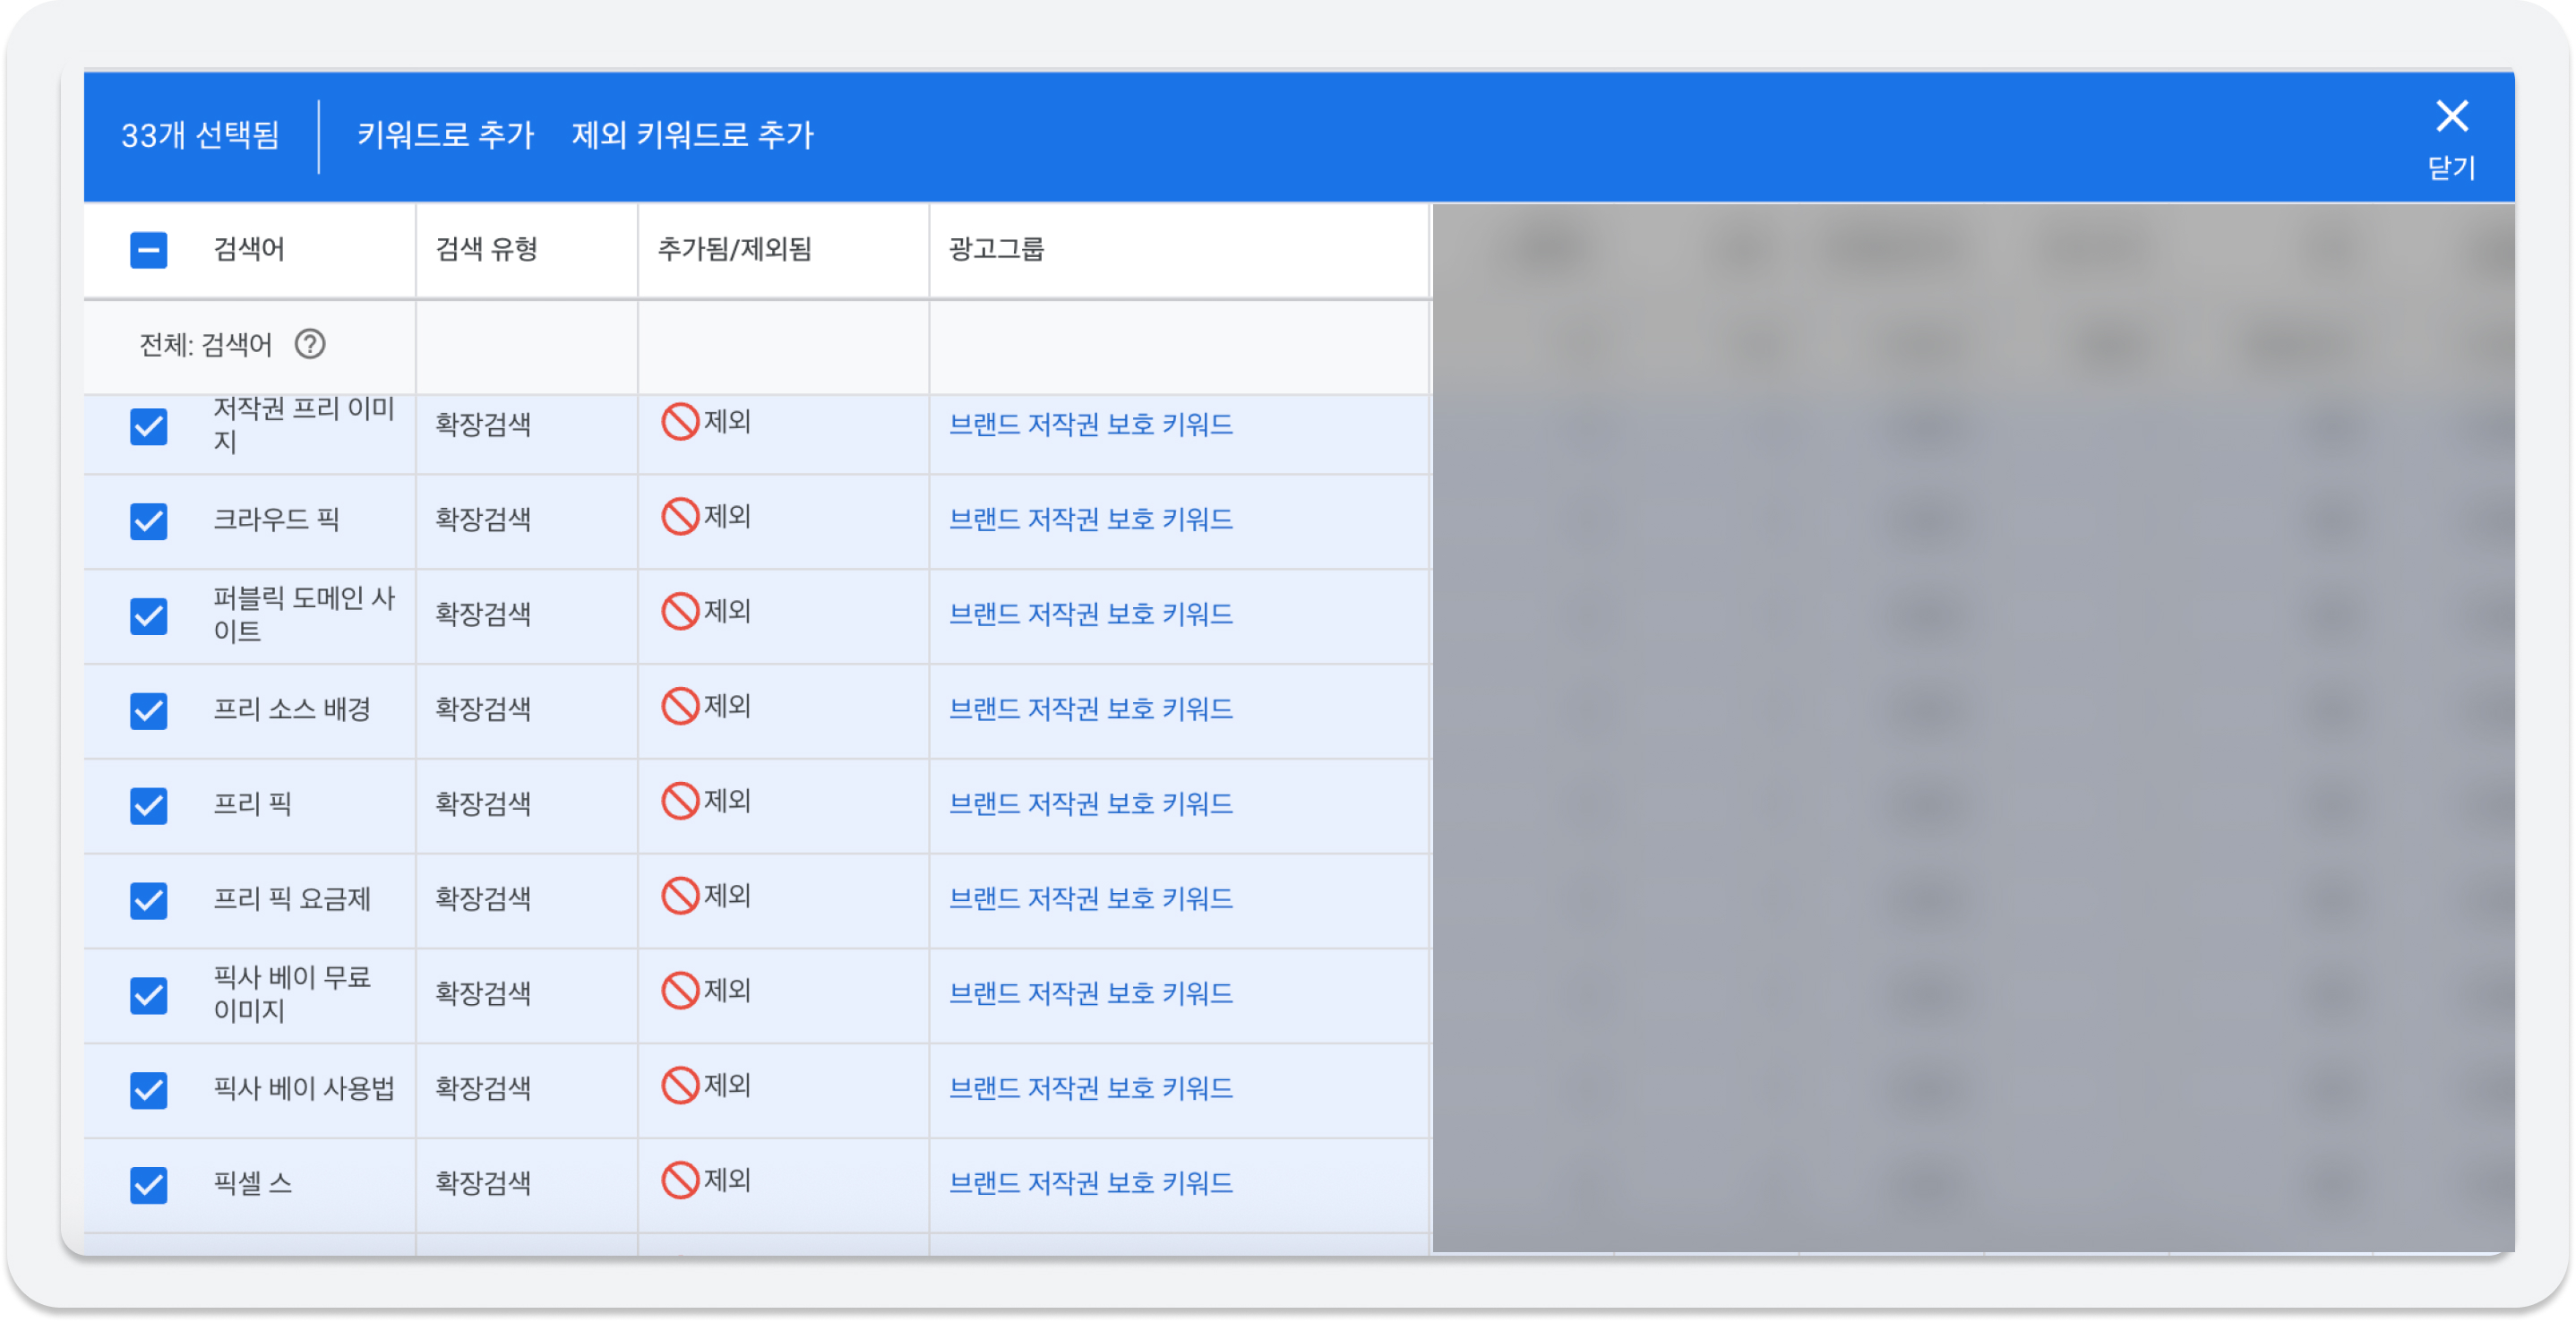Viewport: 2576px width, 1322px height.
Task: Click the 검색 유형 column header
Action: point(487,250)
